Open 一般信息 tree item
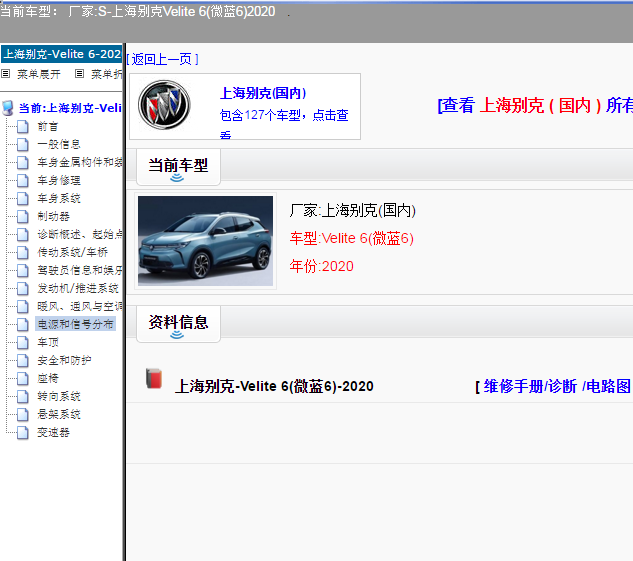This screenshot has height=561, width=633. coord(59,144)
